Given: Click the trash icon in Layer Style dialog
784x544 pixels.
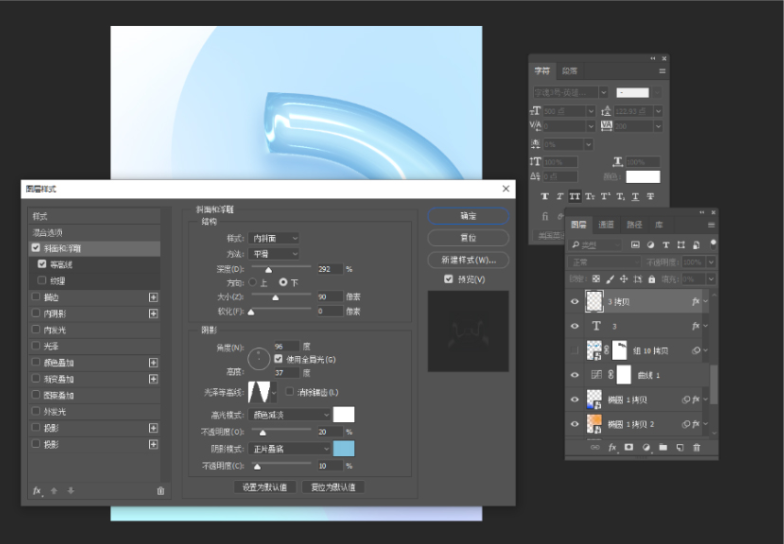Looking at the screenshot, I should point(160,491).
